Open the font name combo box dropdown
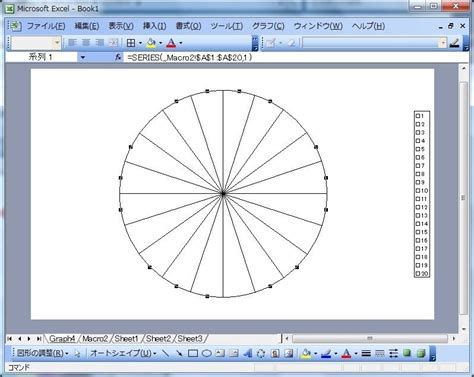The image size is (474, 377). [57, 43]
